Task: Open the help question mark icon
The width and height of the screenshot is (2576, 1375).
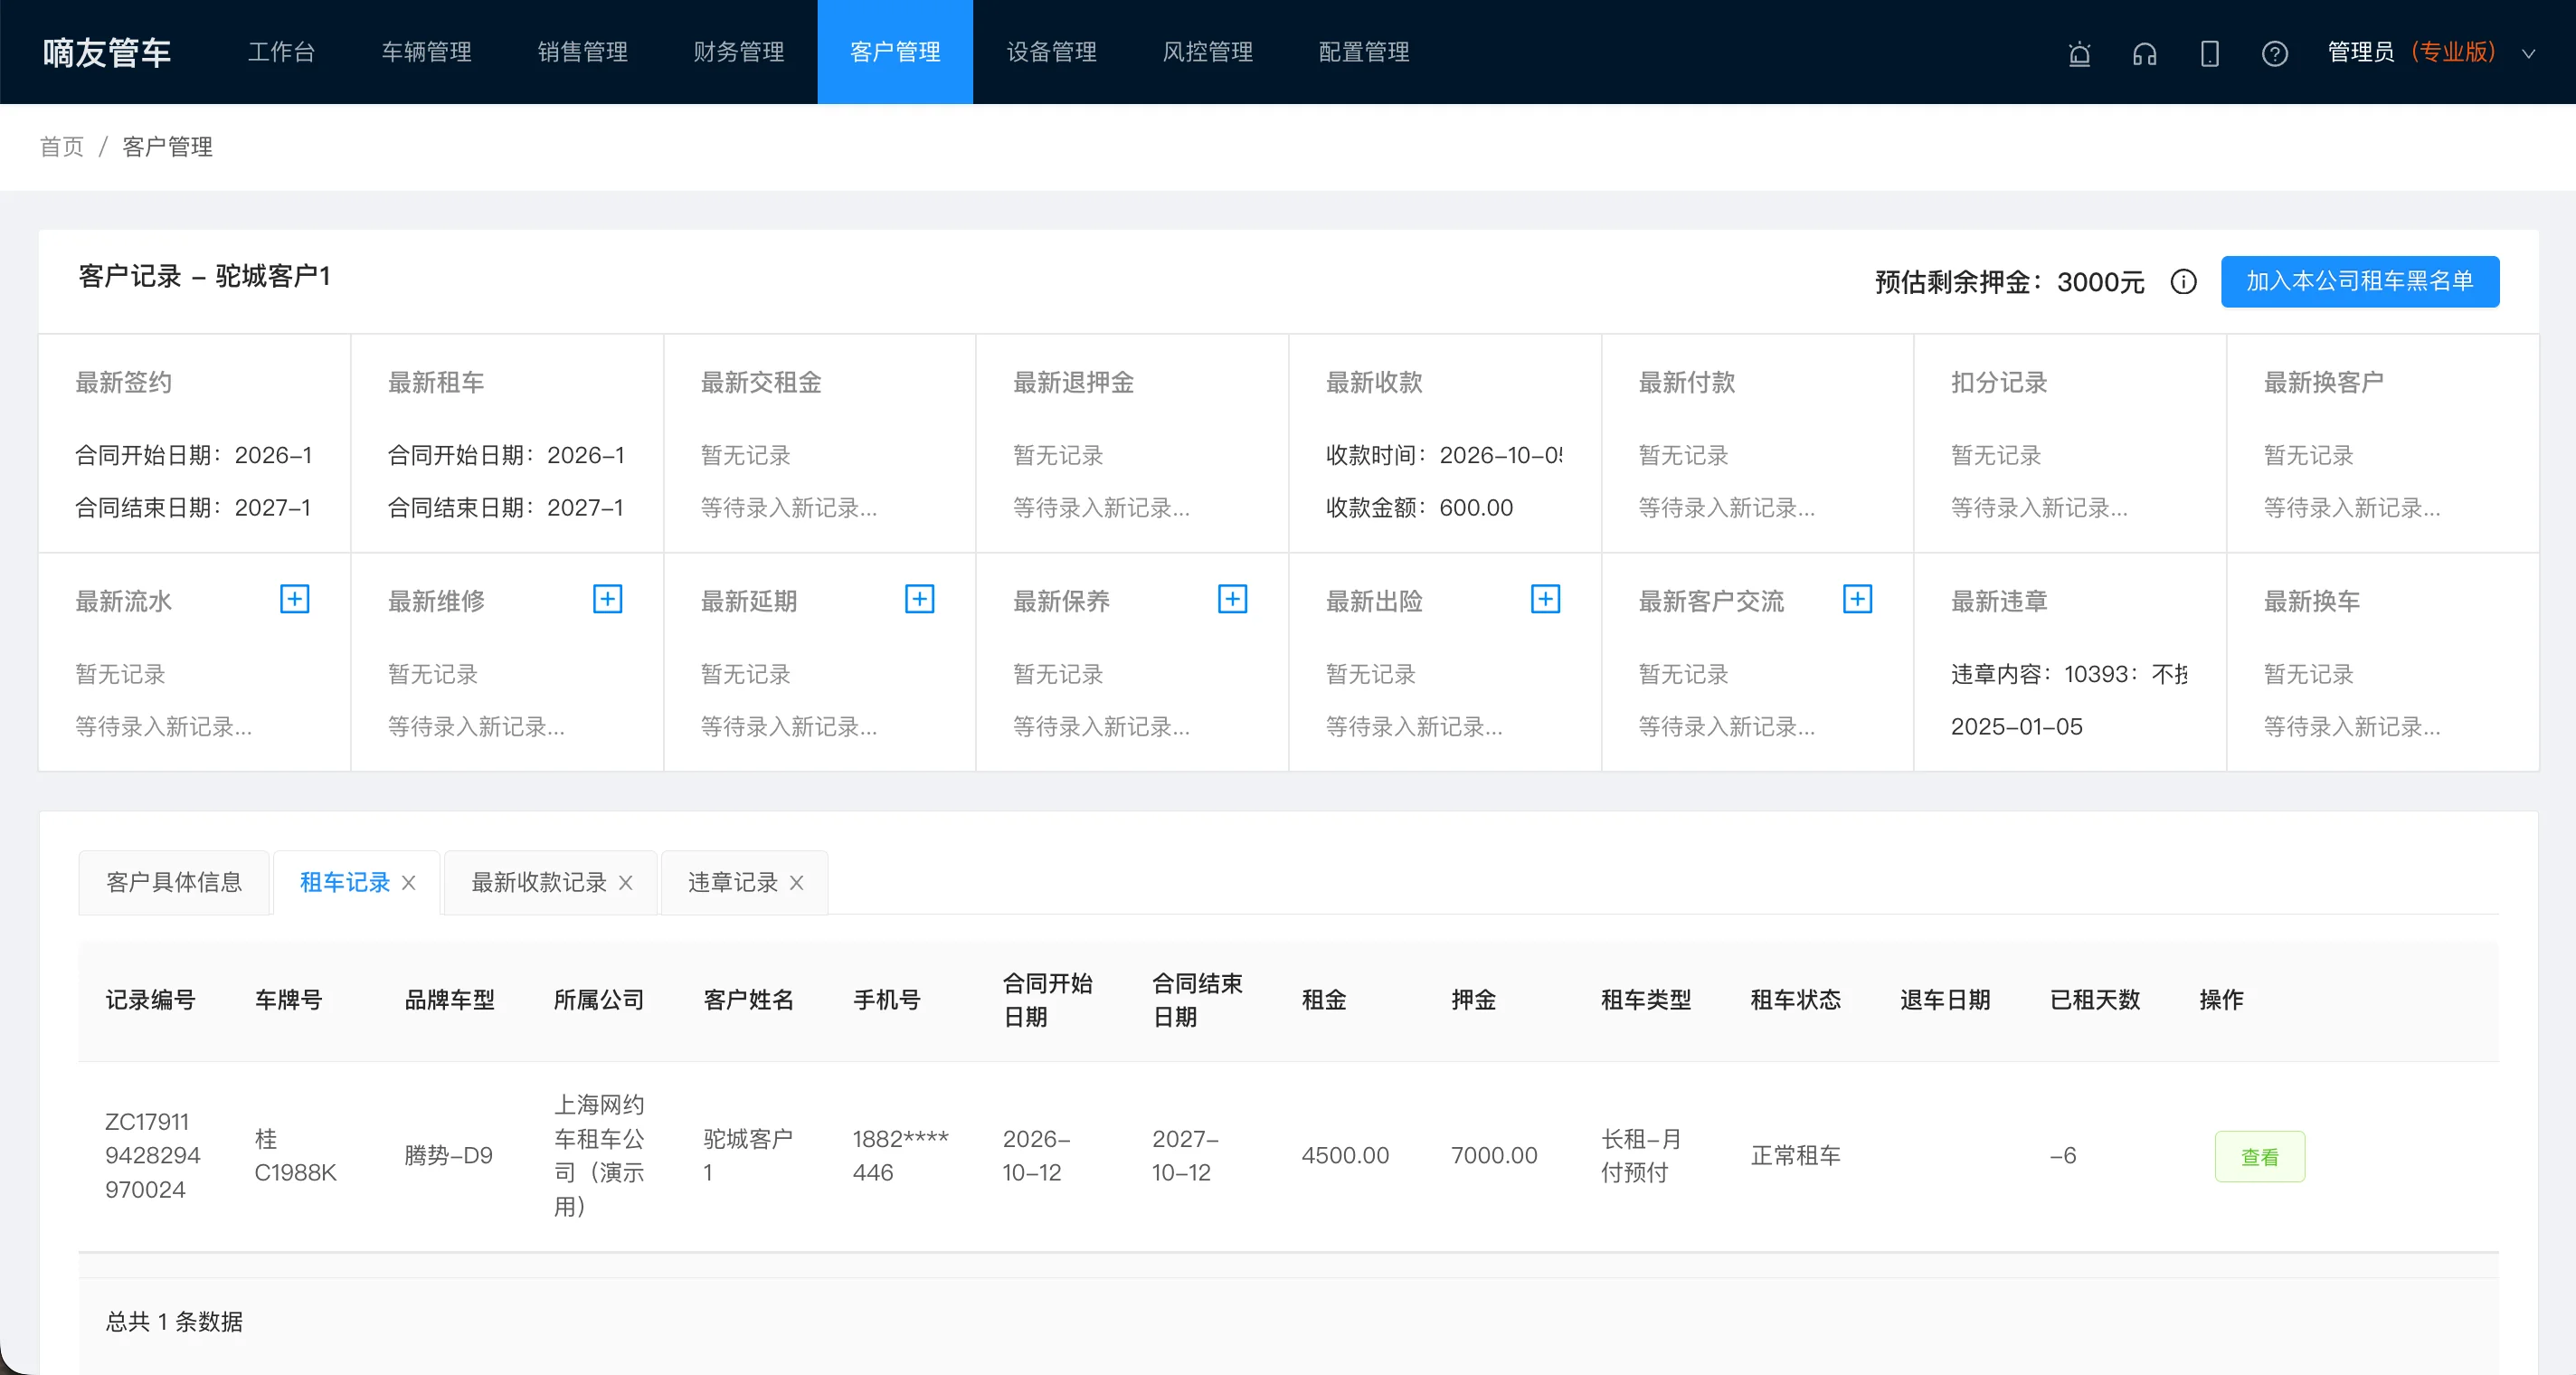Action: (x=2274, y=53)
